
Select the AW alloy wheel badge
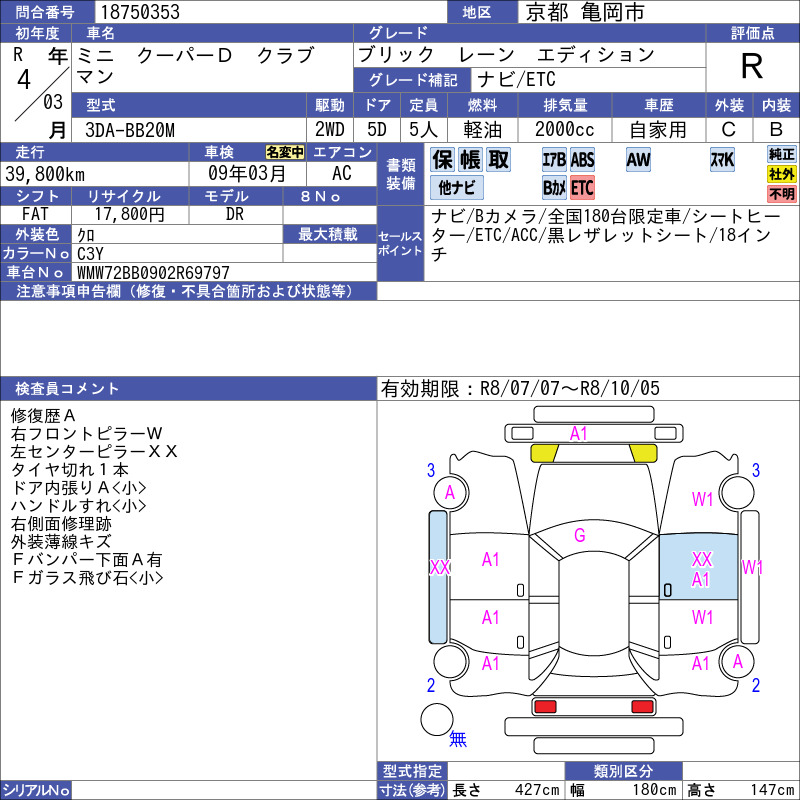pos(638,160)
